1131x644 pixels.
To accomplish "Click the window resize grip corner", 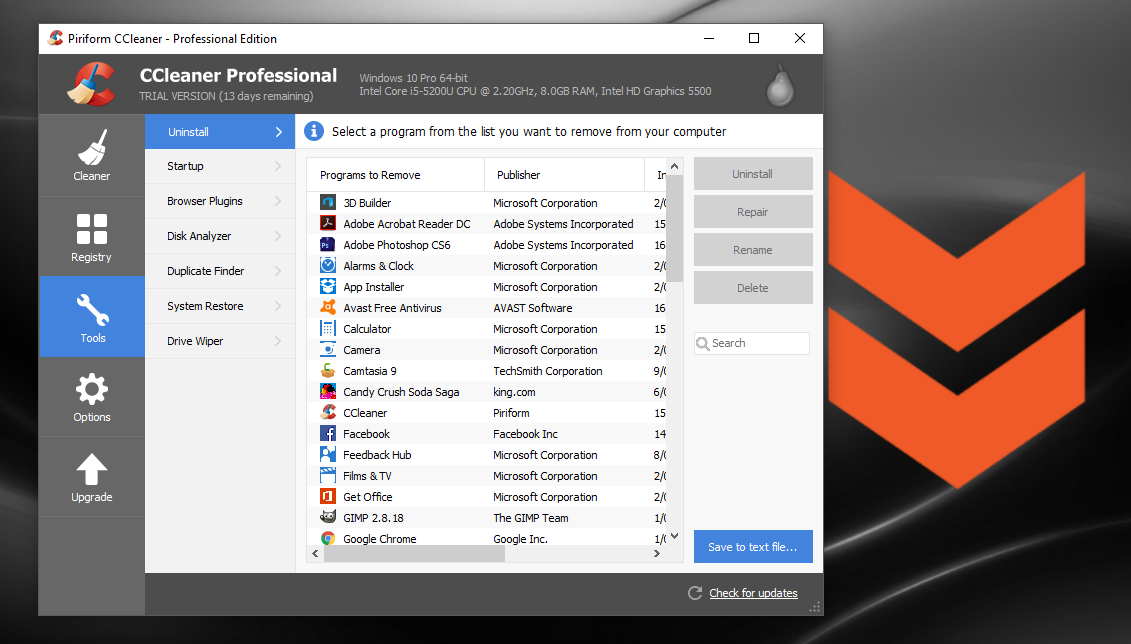I will click(x=815, y=608).
